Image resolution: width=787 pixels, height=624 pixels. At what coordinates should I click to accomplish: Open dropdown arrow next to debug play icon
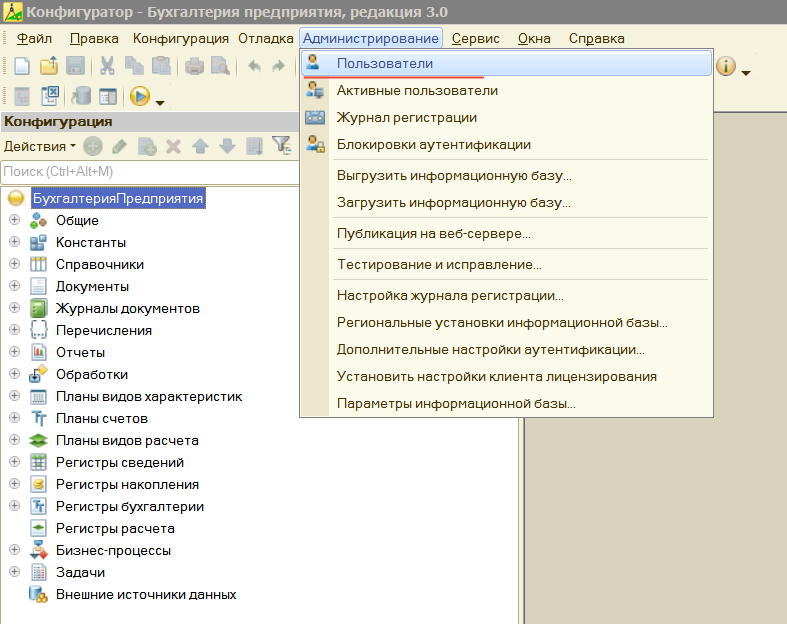click(160, 103)
